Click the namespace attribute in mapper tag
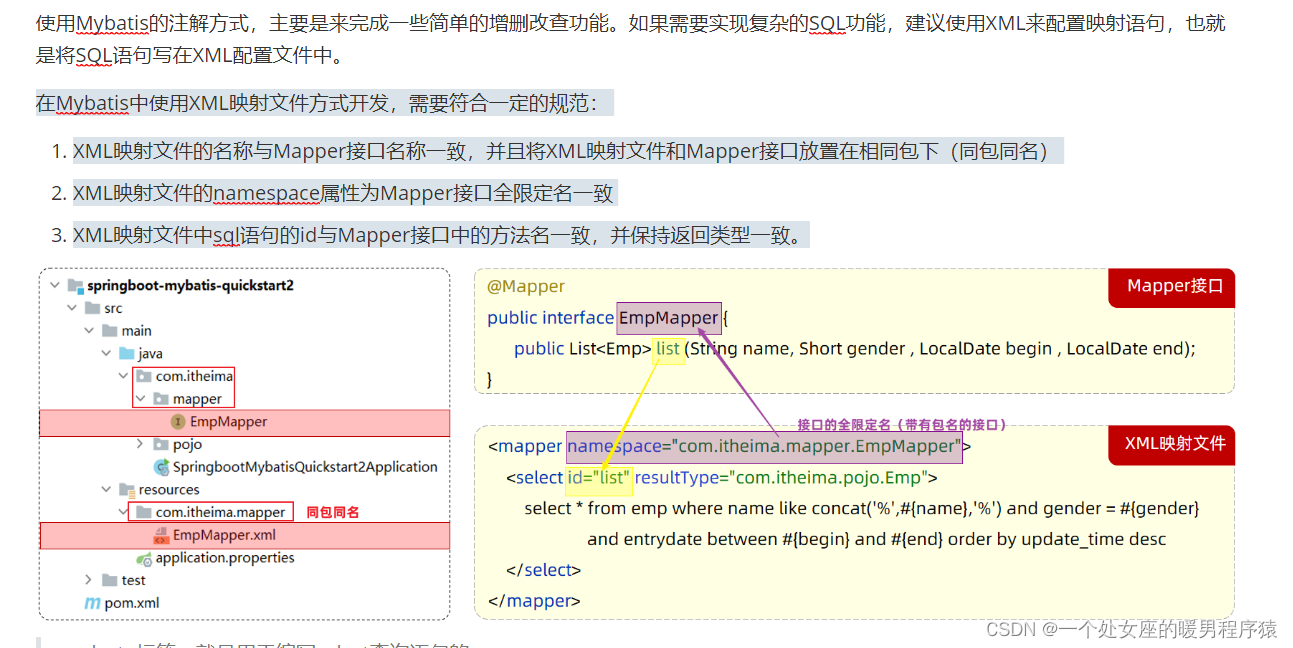 765,446
